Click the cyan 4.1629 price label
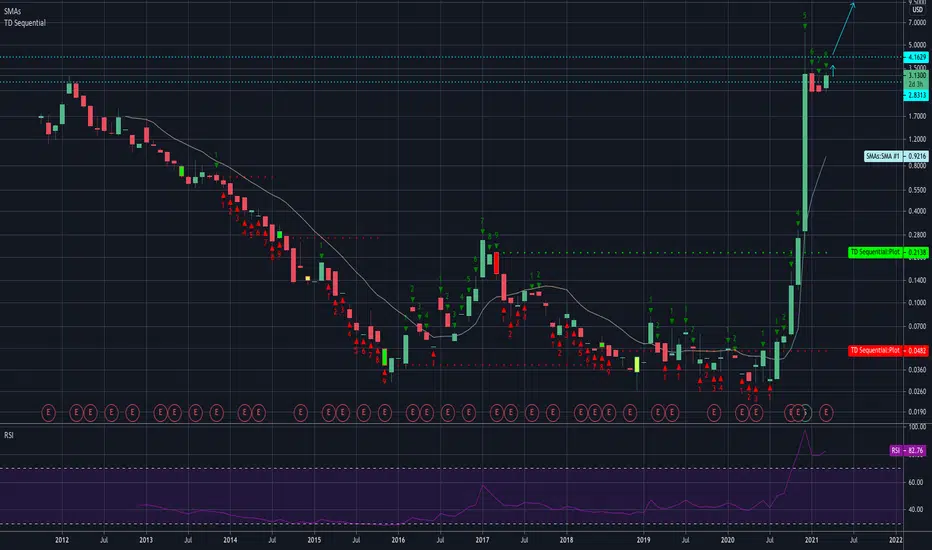 [916, 57]
